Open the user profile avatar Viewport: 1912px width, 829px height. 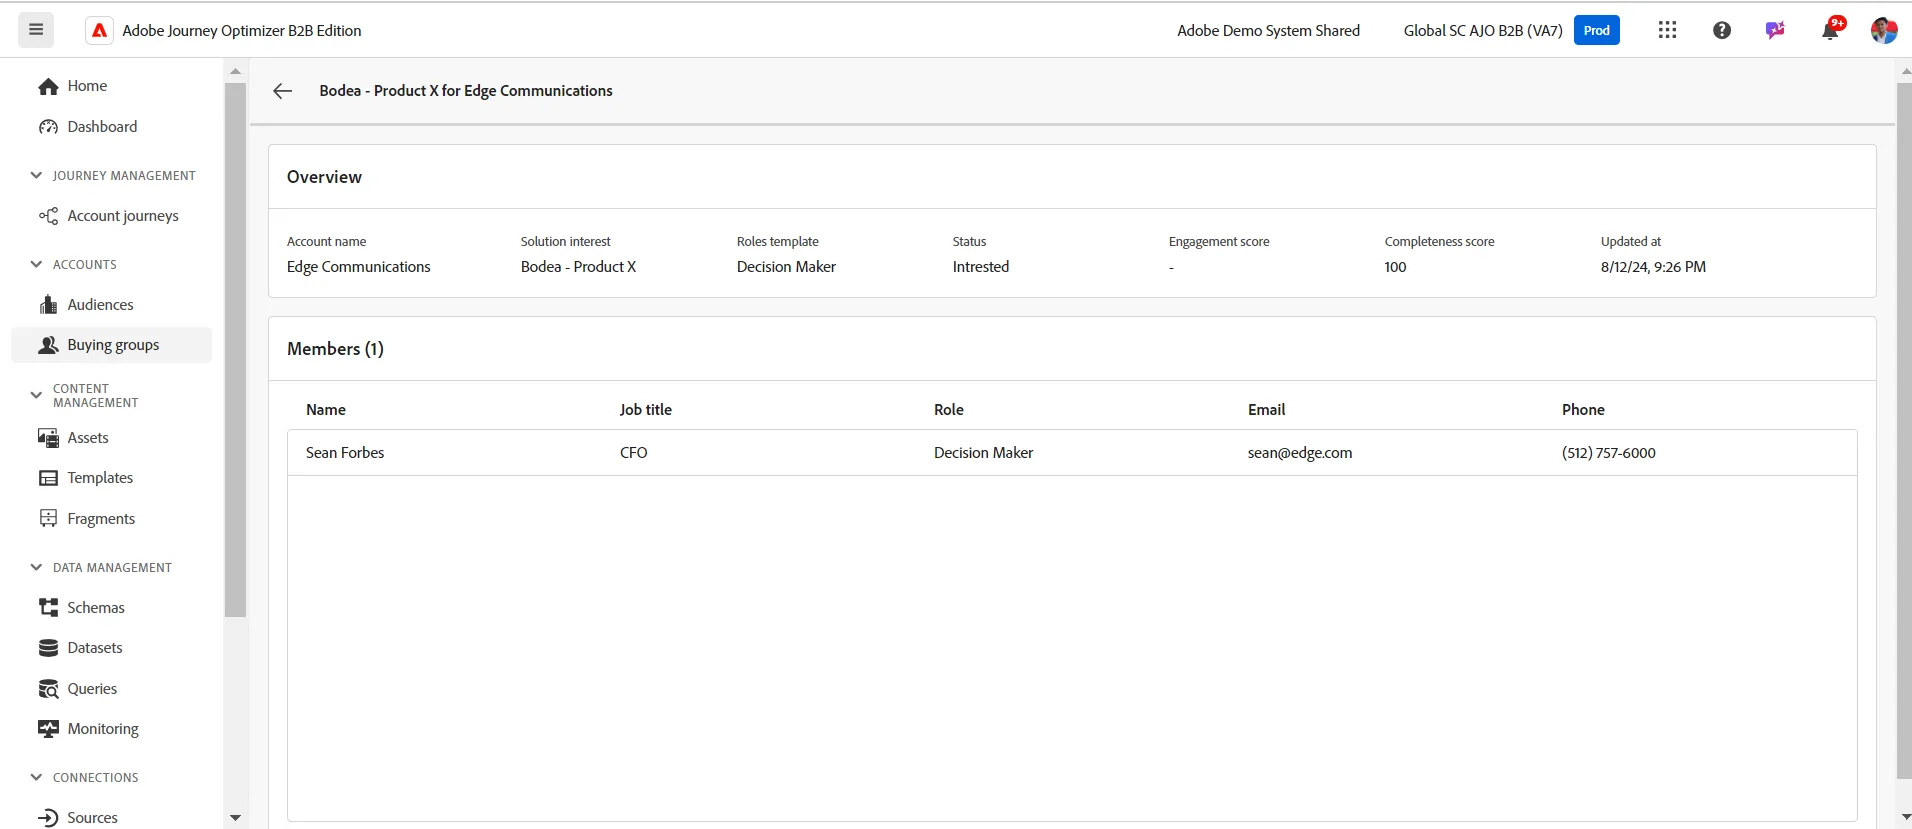click(x=1884, y=30)
